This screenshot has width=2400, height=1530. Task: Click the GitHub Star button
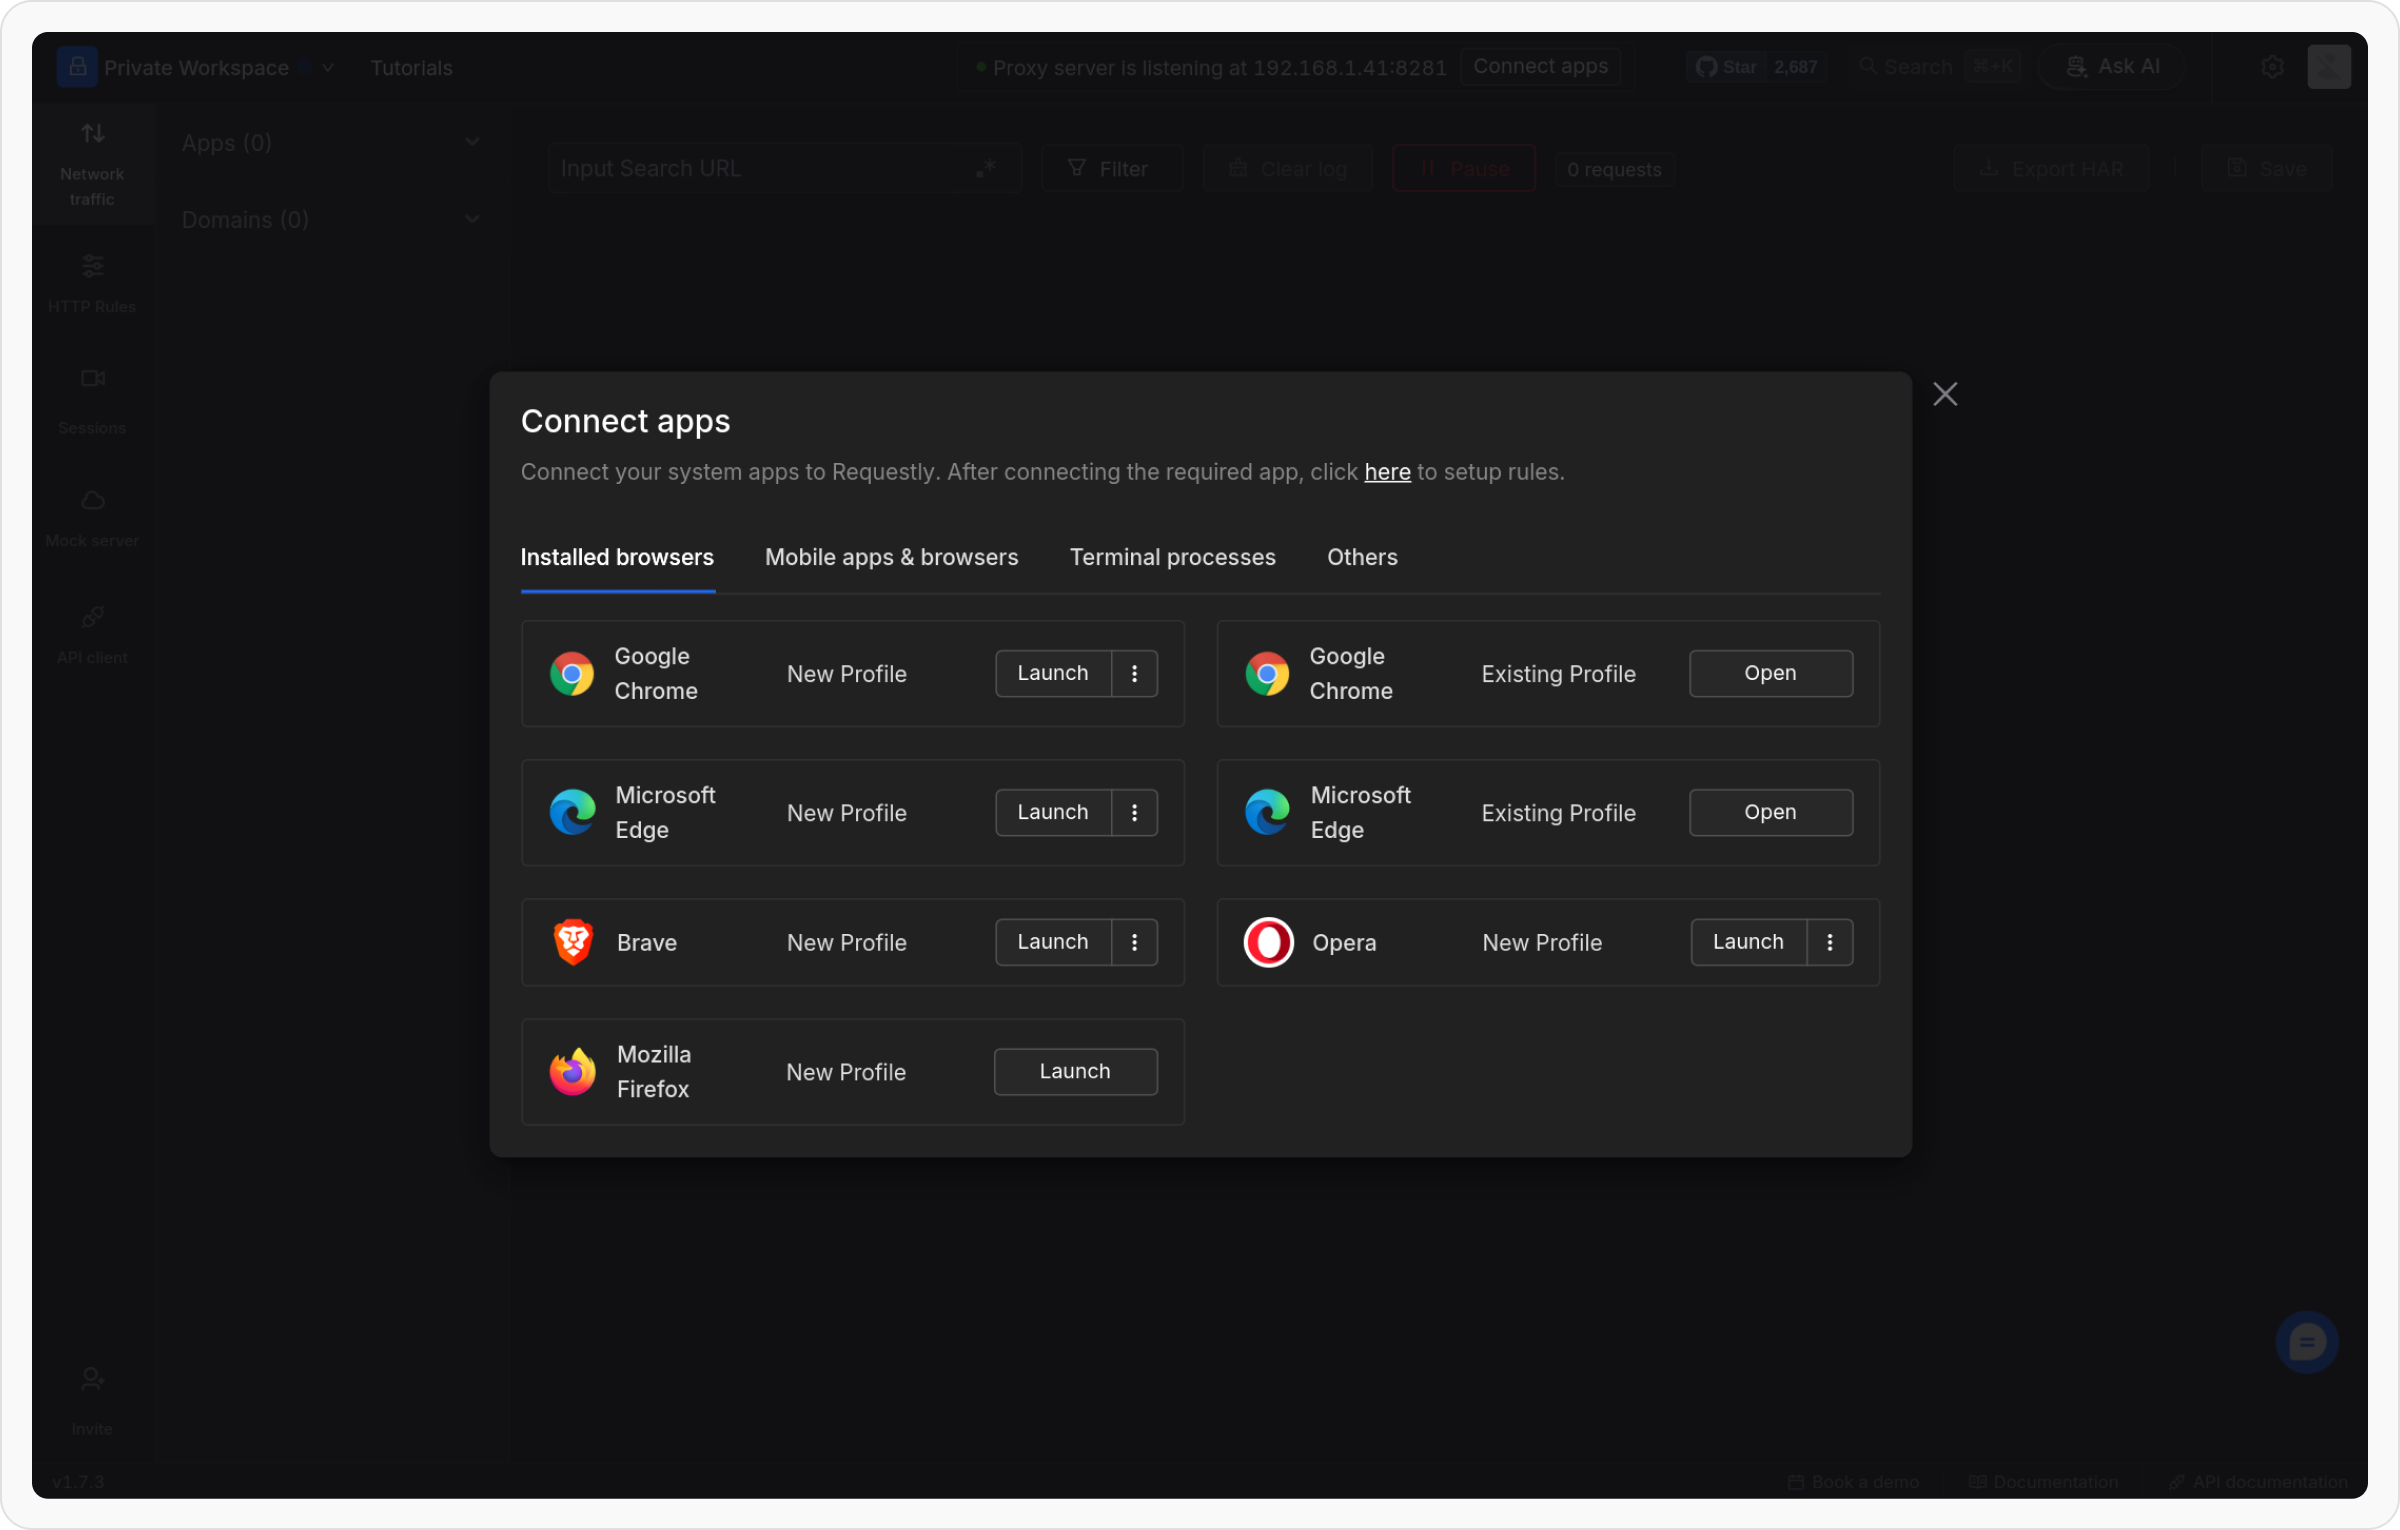[x=1728, y=67]
